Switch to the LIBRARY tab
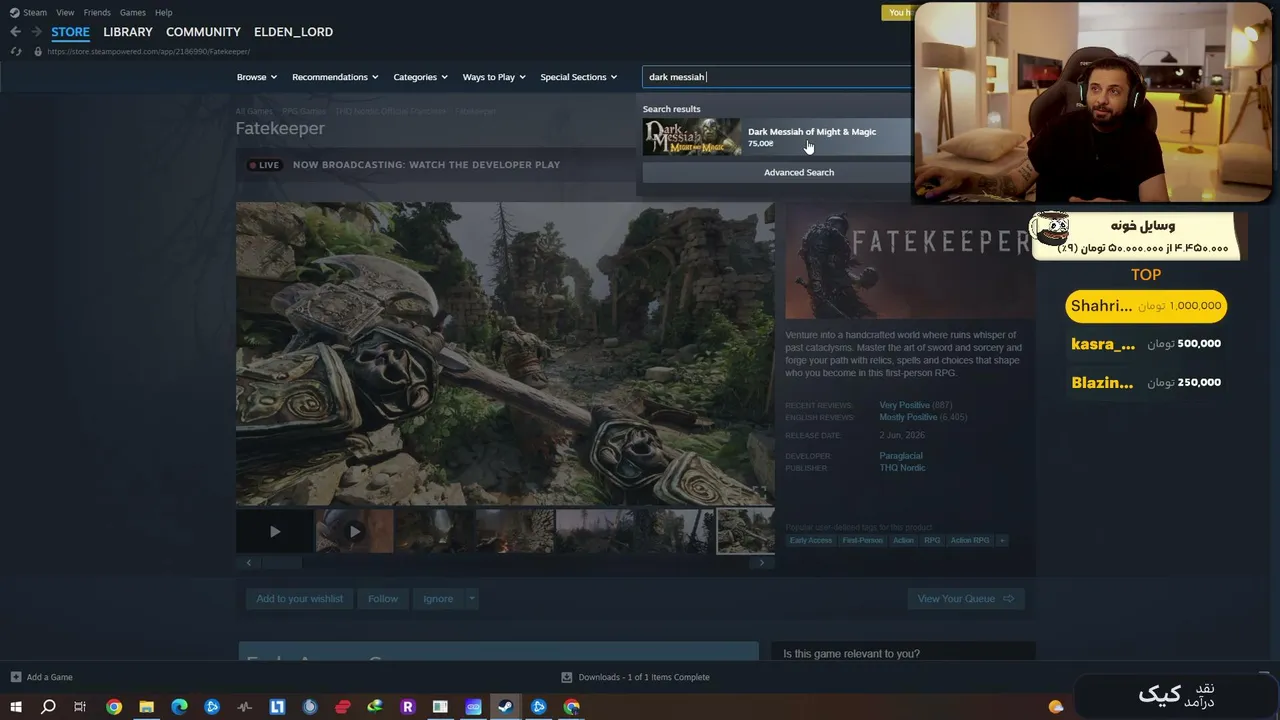 tap(128, 32)
